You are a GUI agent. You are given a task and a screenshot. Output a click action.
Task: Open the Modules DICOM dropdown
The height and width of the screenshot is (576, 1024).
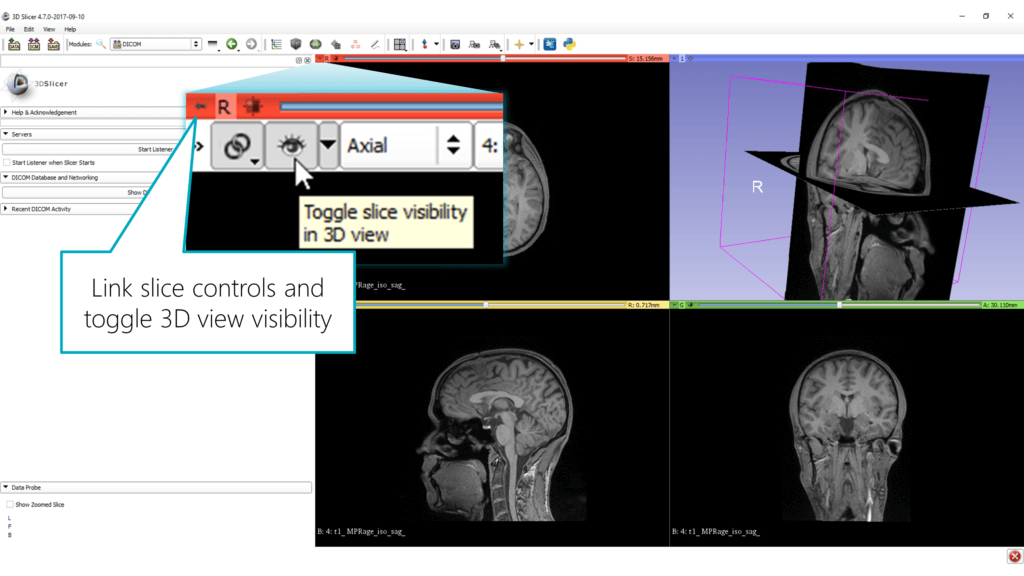click(156, 44)
